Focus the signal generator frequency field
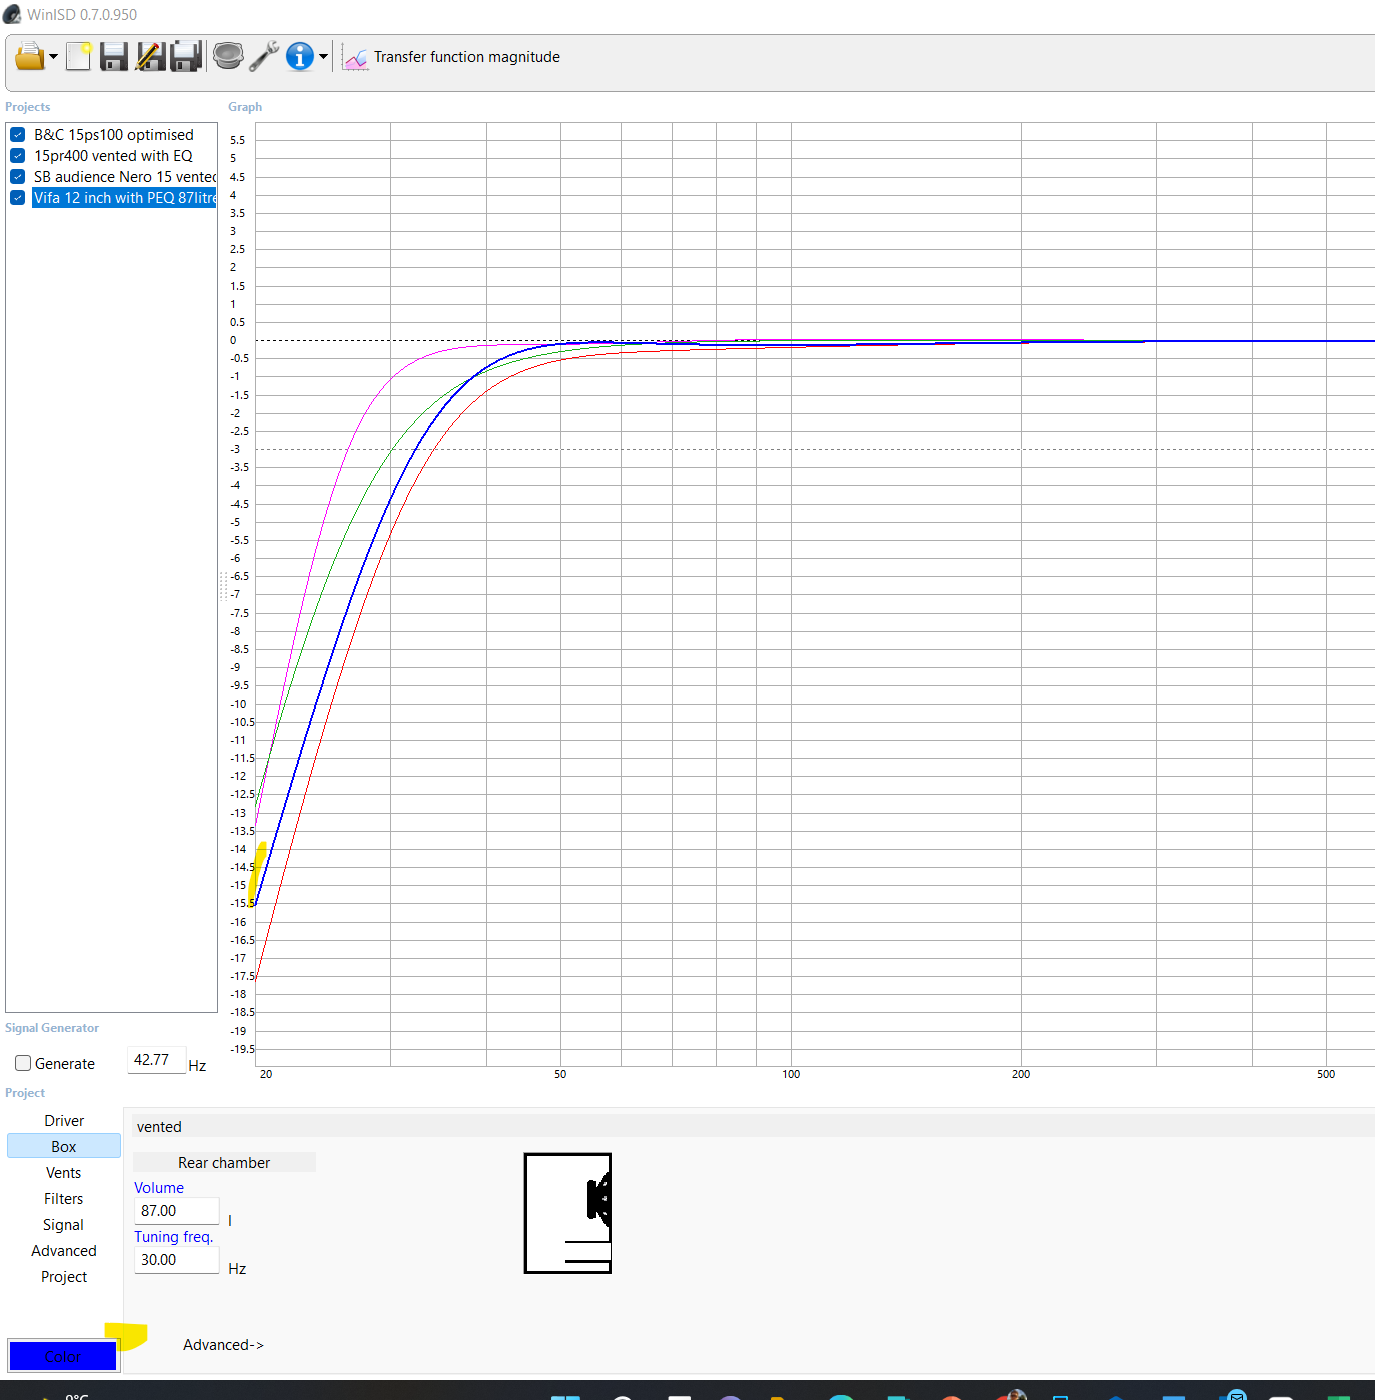This screenshot has width=1375, height=1400. point(156,1060)
